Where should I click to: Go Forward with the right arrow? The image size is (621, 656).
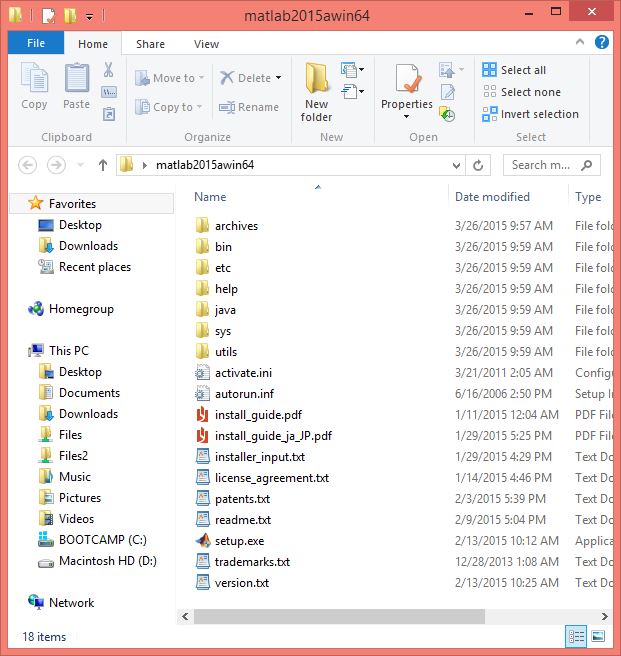[56, 165]
